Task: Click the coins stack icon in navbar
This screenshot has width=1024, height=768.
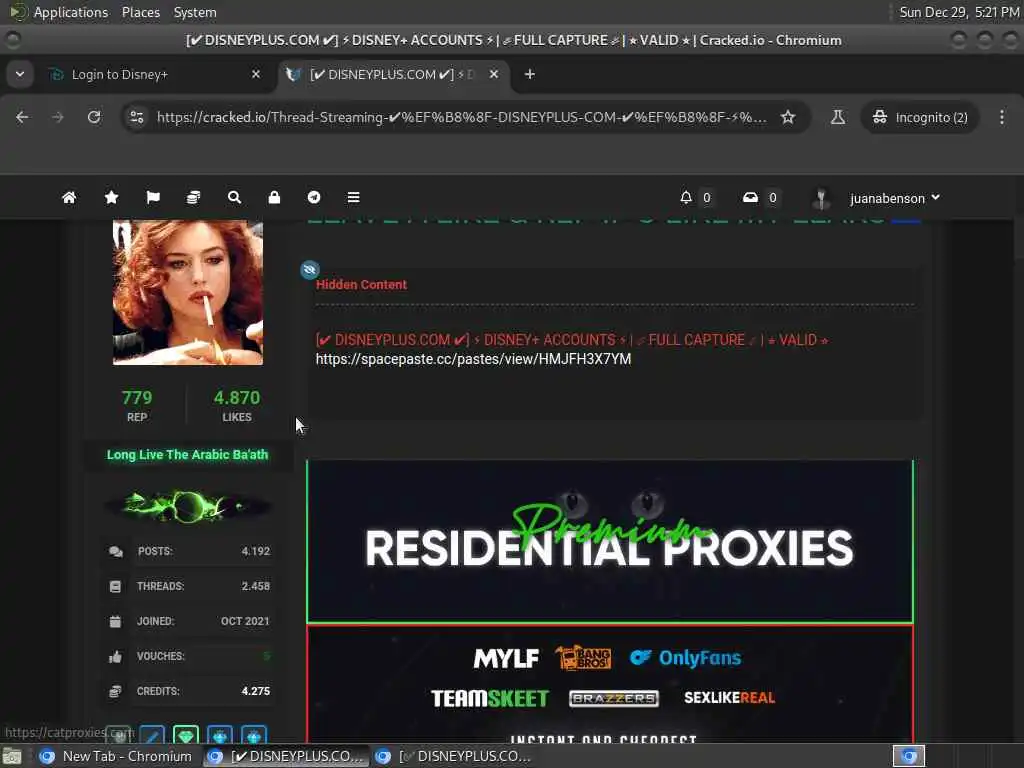Action: pyautogui.click(x=193, y=197)
